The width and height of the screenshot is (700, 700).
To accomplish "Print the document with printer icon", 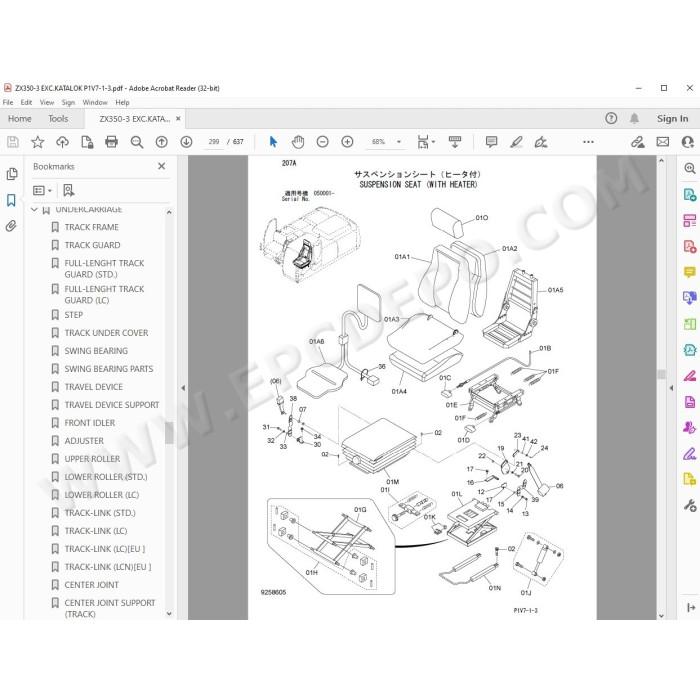I will (x=112, y=142).
